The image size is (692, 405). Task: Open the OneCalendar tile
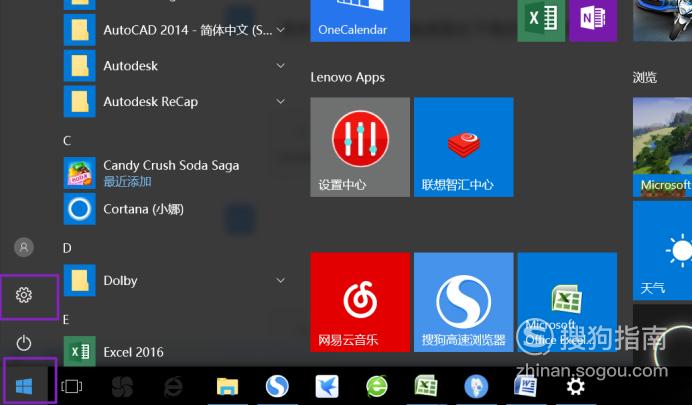360,21
